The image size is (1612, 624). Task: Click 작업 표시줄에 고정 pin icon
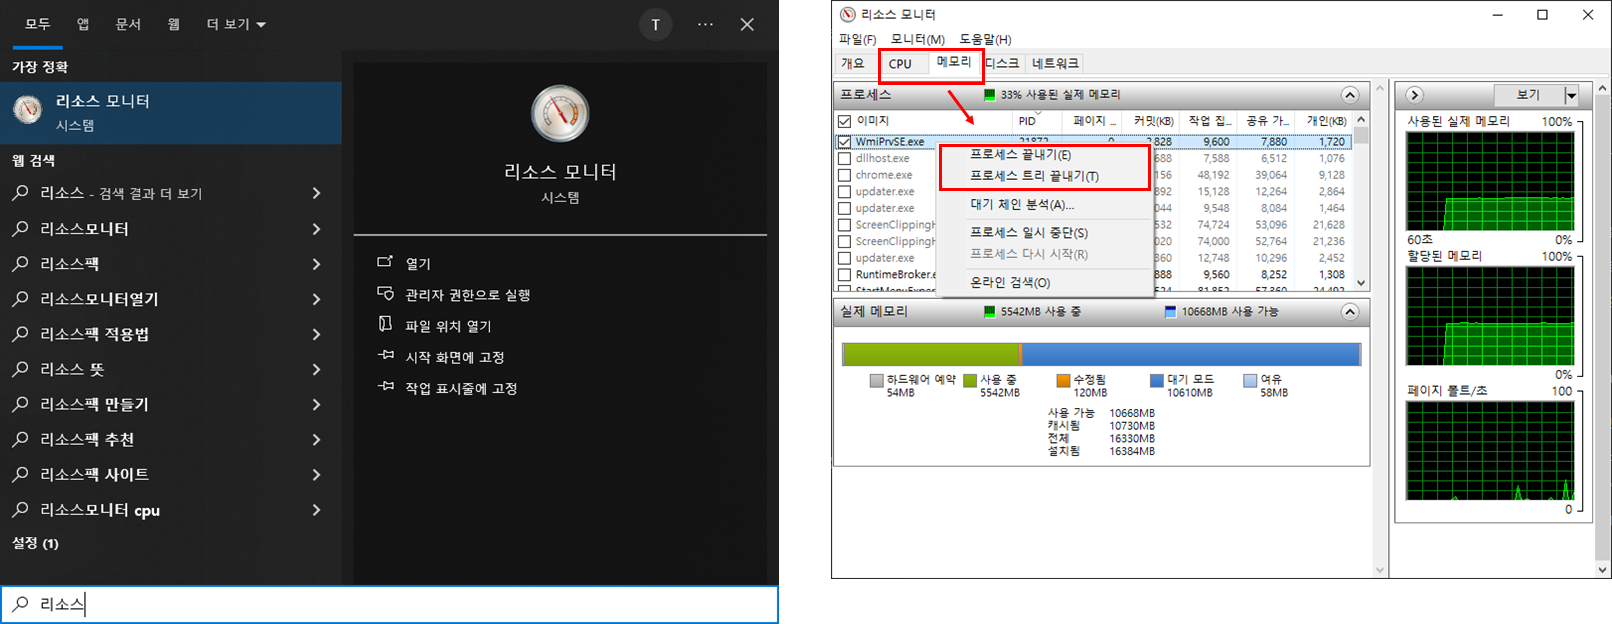tap(385, 386)
